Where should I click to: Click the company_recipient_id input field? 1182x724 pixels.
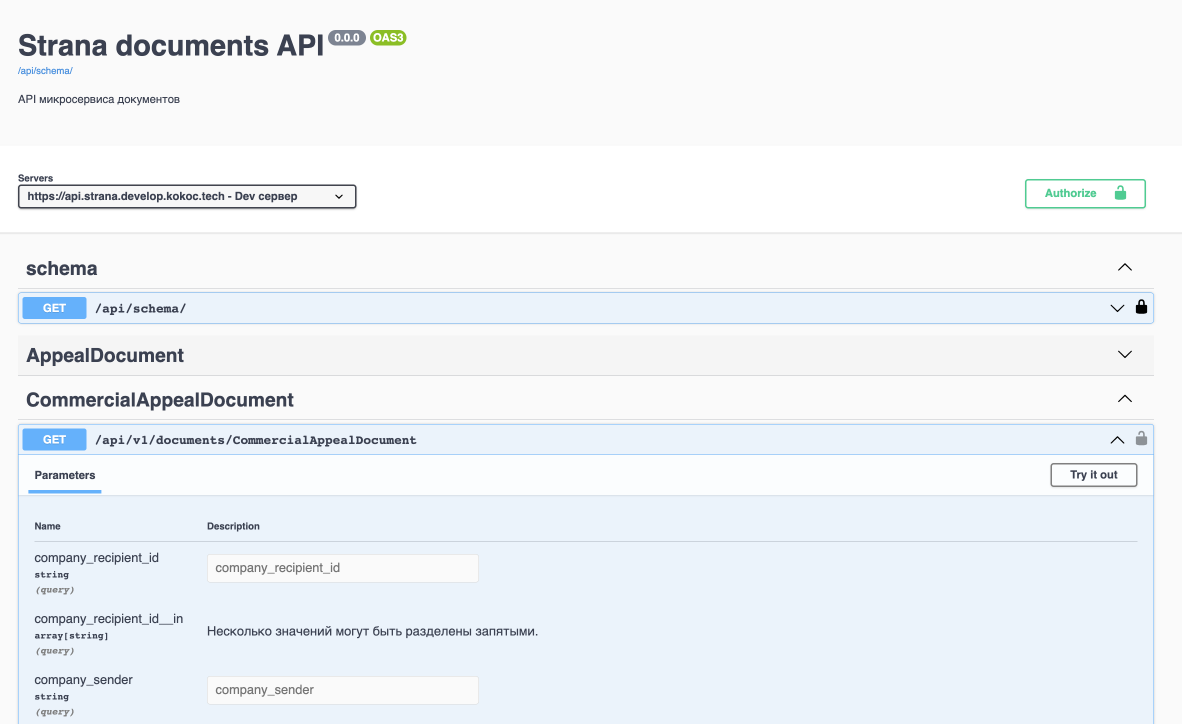point(342,568)
